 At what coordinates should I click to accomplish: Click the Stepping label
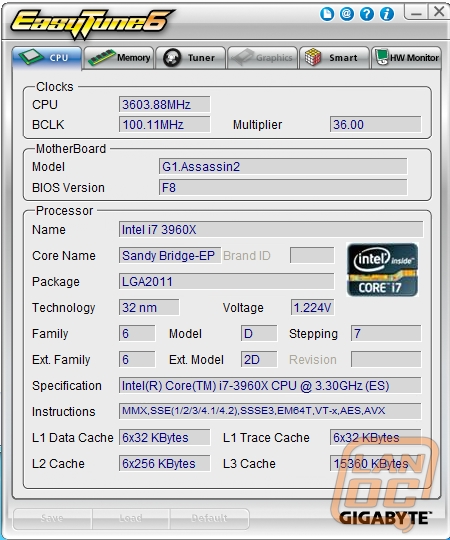[x=313, y=334]
